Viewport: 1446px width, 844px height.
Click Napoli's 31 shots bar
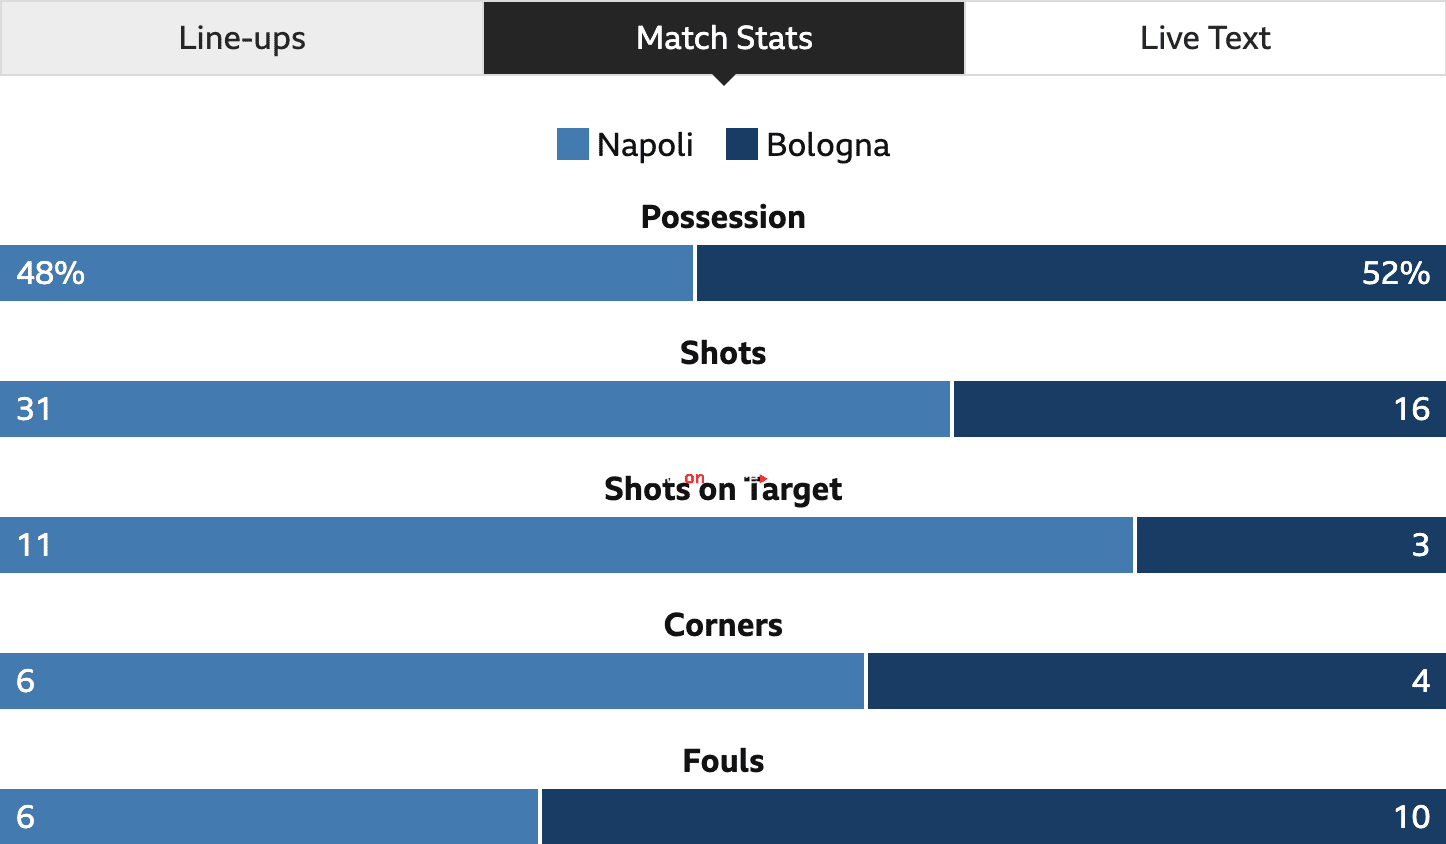point(475,409)
